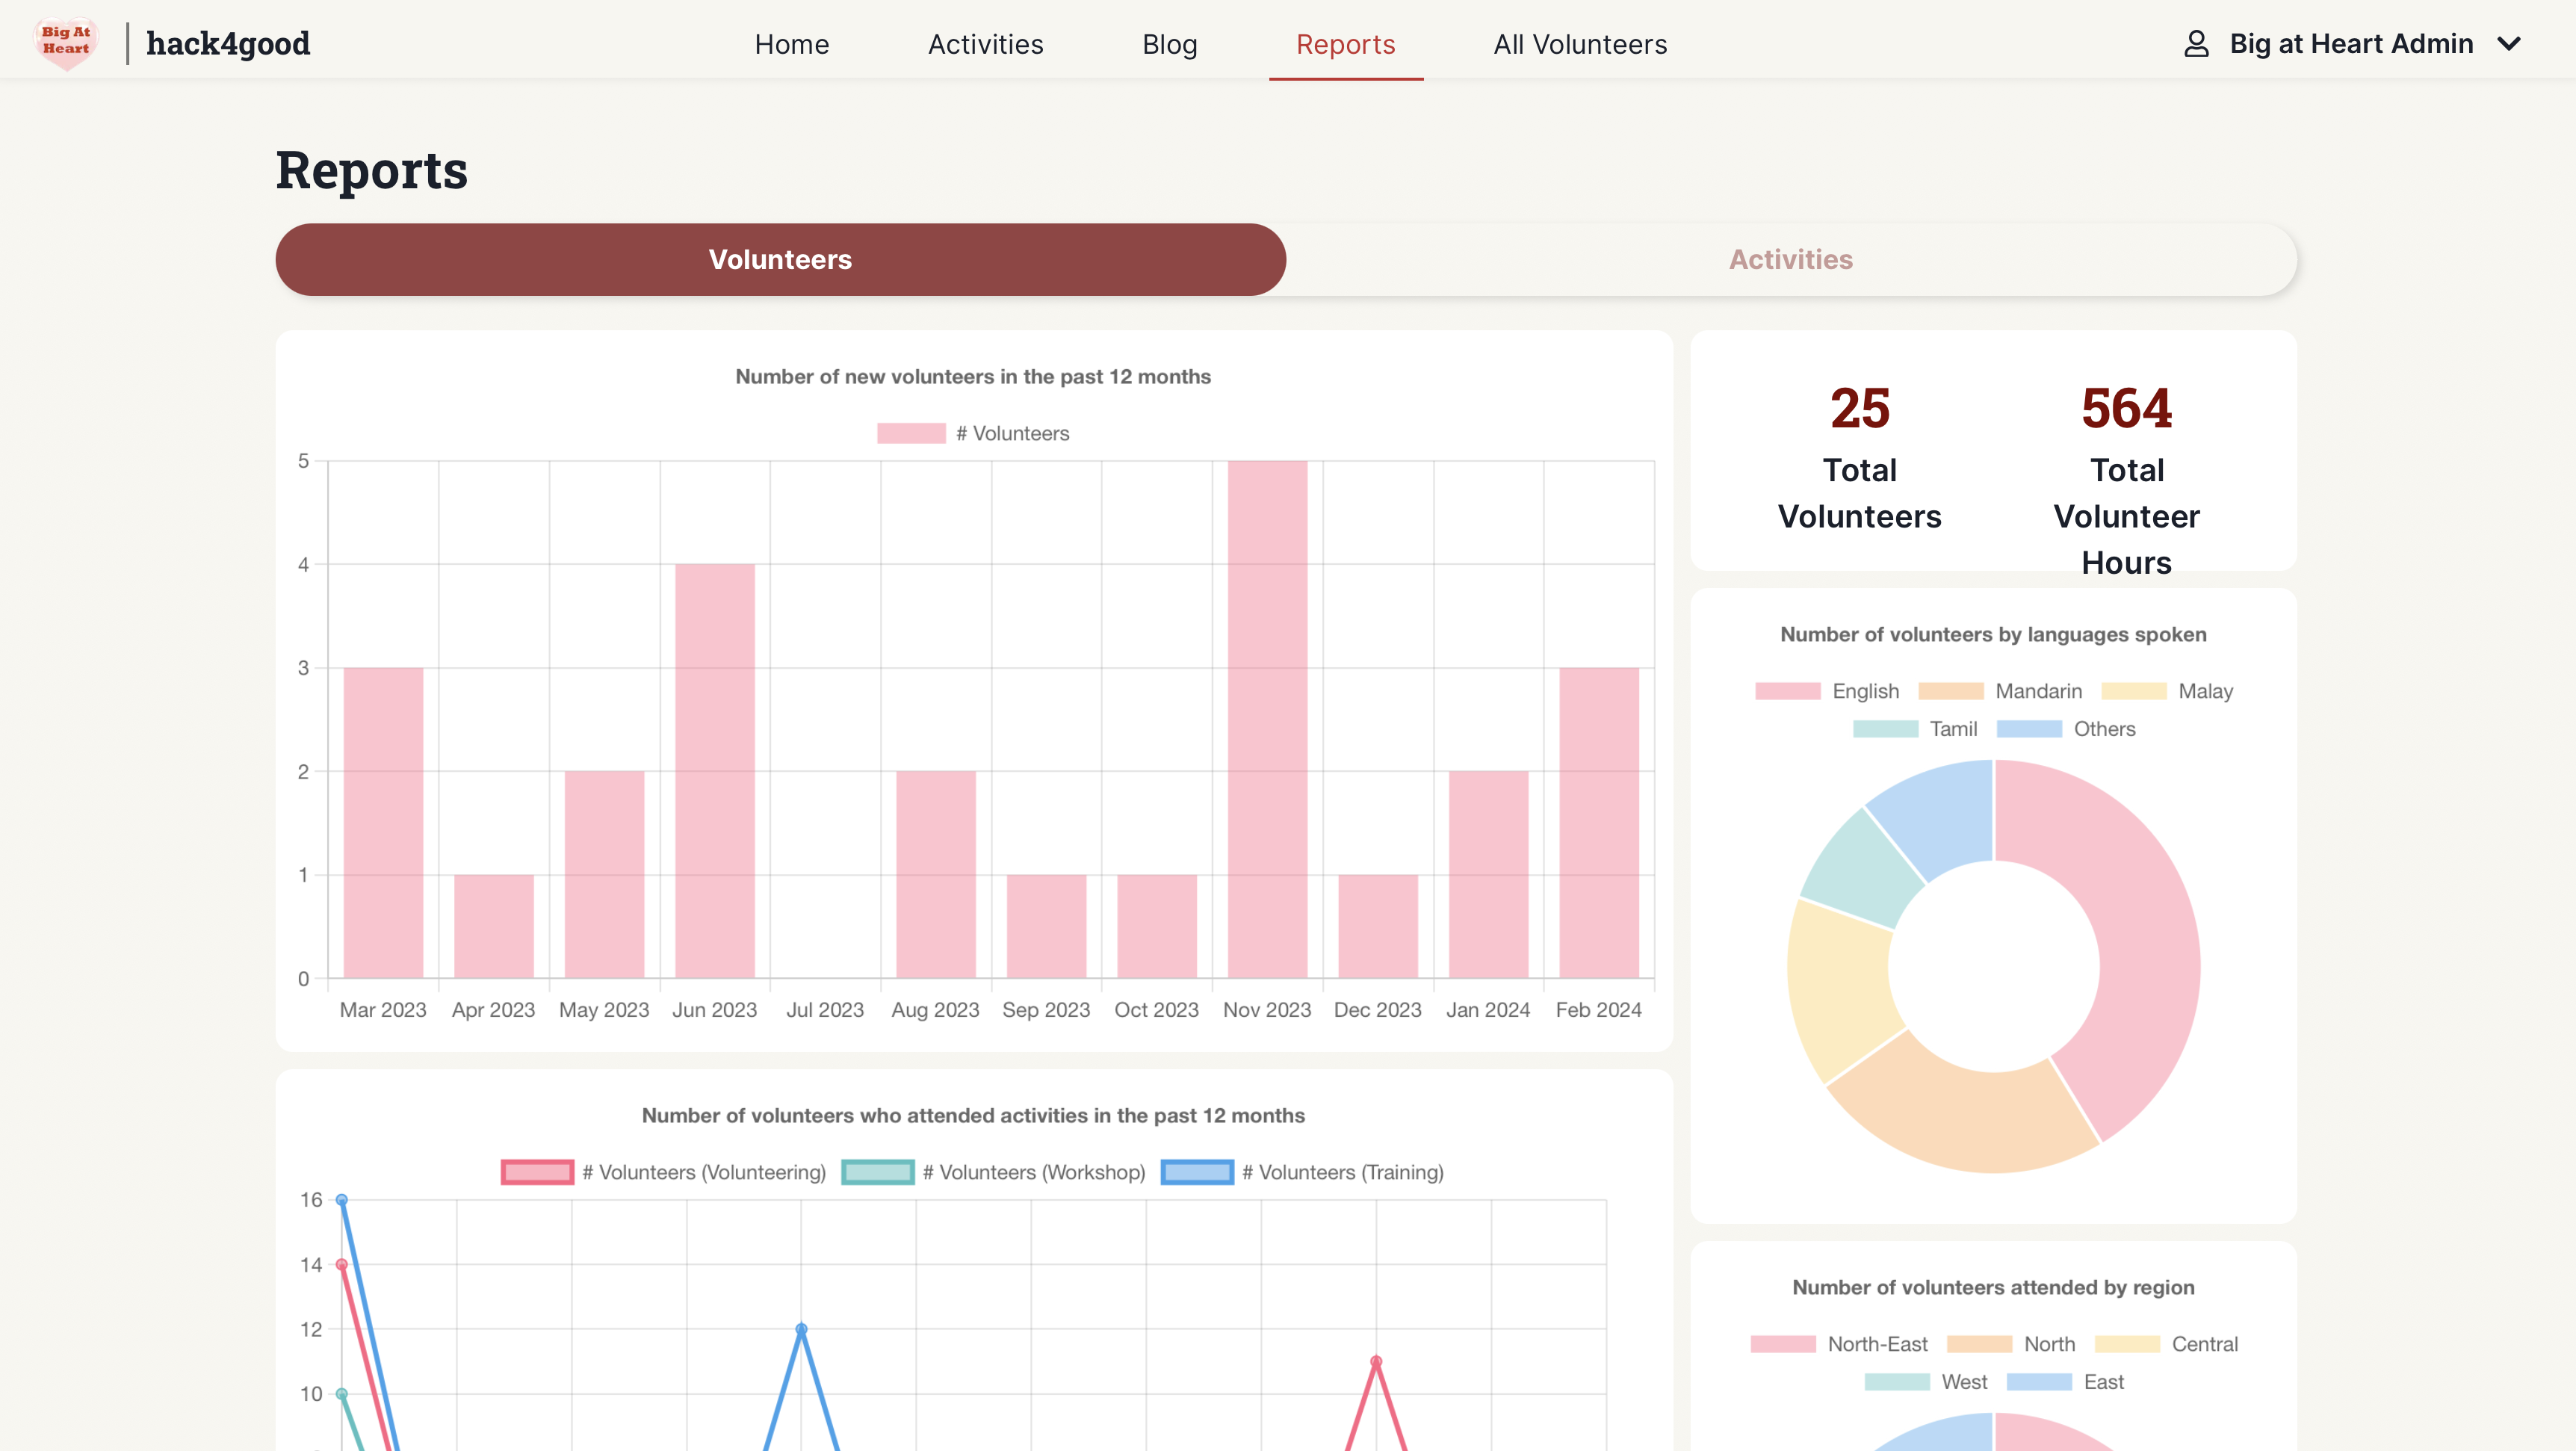Toggle the Mandarin legend entry

pyautogui.click(x=2000, y=691)
